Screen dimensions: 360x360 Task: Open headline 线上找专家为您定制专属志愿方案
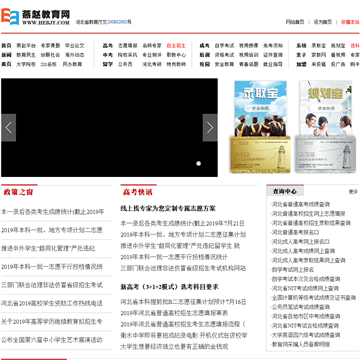point(168,209)
